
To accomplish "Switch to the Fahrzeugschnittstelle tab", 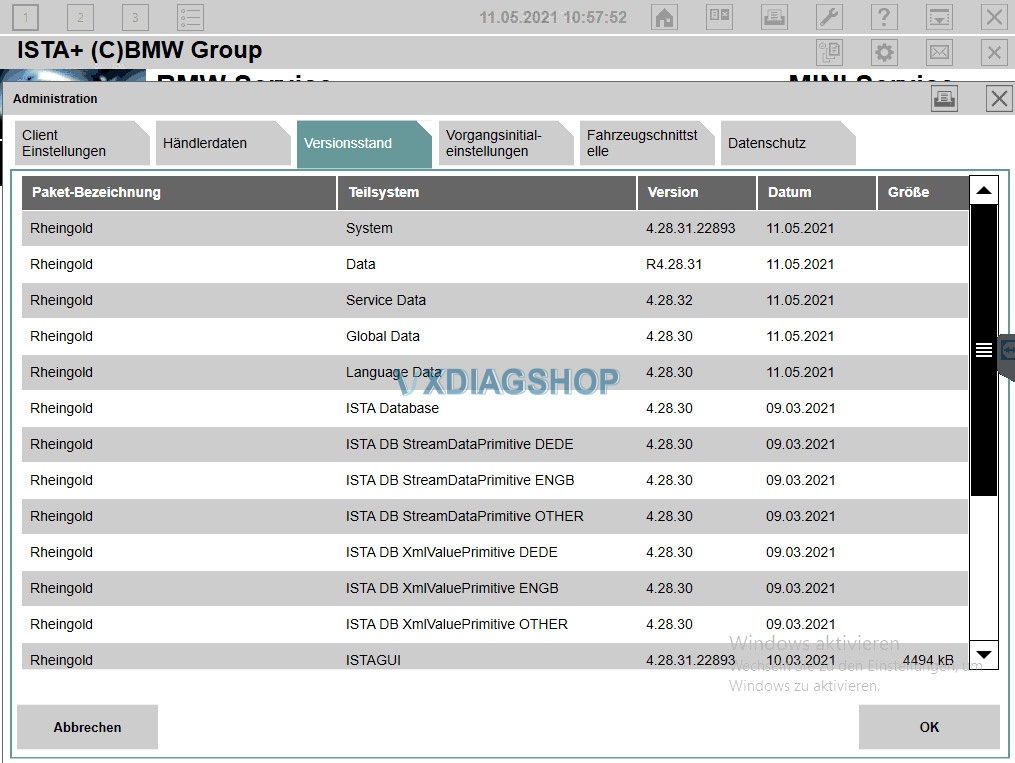I will pos(647,143).
